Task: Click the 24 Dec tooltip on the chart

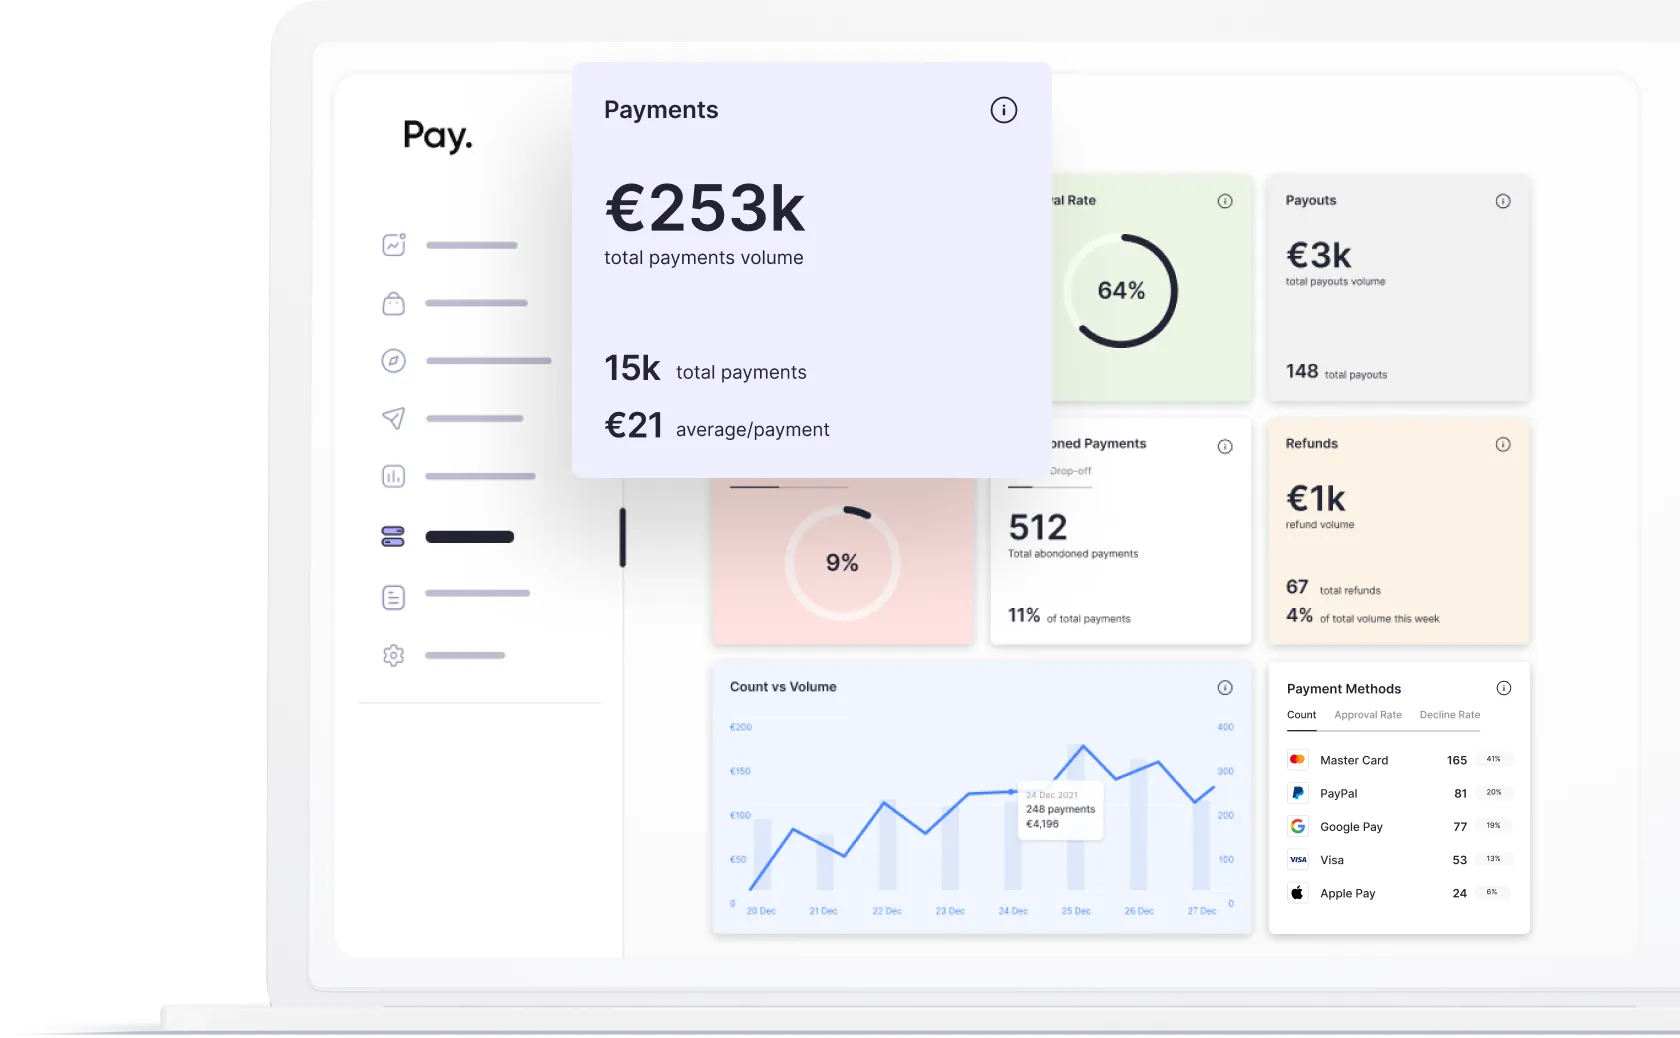Action: 1059,810
